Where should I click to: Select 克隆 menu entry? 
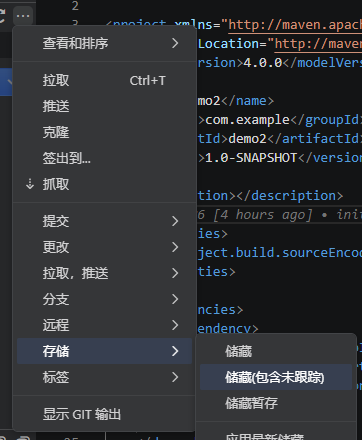(x=104, y=132)
